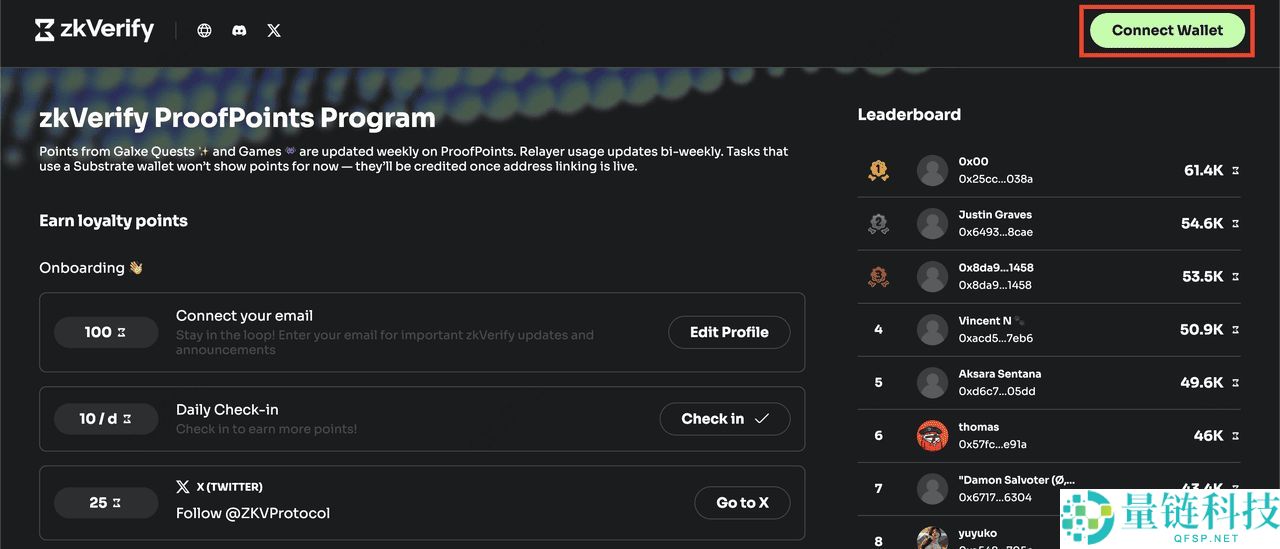Click the Leaderboard heading
Image resolution: width=1280 pixels, height=549 pixels.
(x=909, y=115)
